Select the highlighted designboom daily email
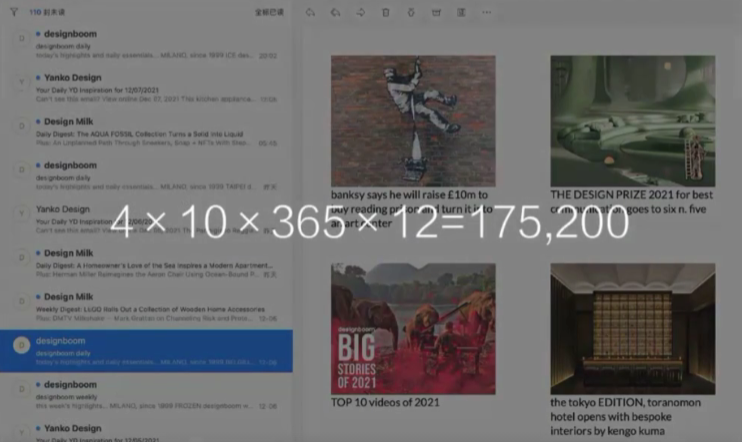This screenshot has height=442, width=742. tap(146, 351)
